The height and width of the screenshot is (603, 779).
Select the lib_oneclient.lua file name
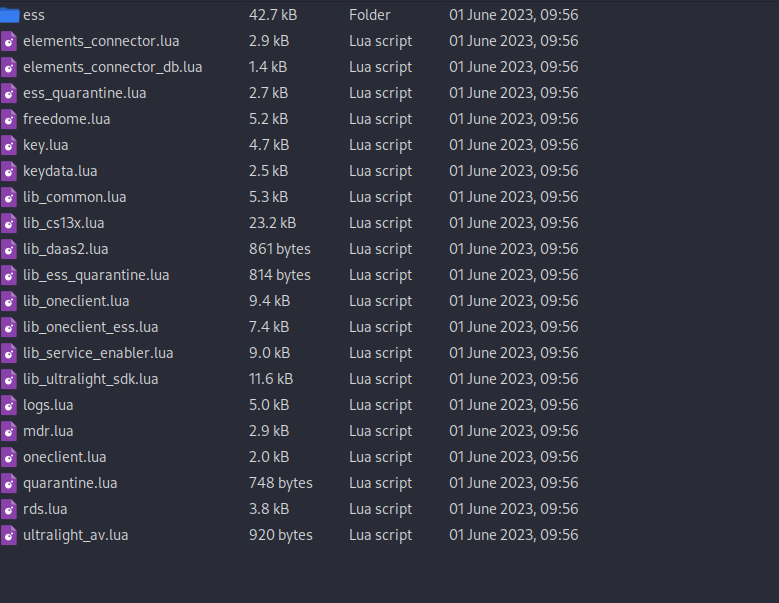click(x=76, y=301)
